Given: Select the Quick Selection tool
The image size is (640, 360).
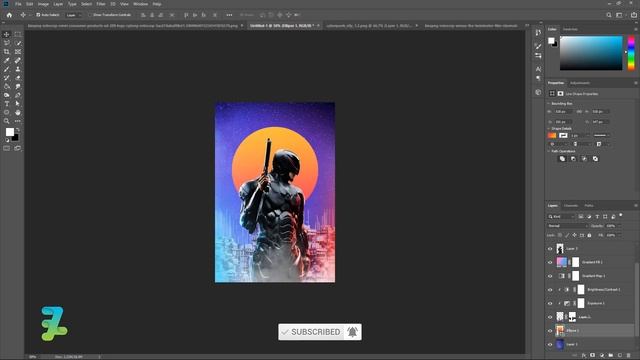Looking at the screenshot, I should pos(18,43).
